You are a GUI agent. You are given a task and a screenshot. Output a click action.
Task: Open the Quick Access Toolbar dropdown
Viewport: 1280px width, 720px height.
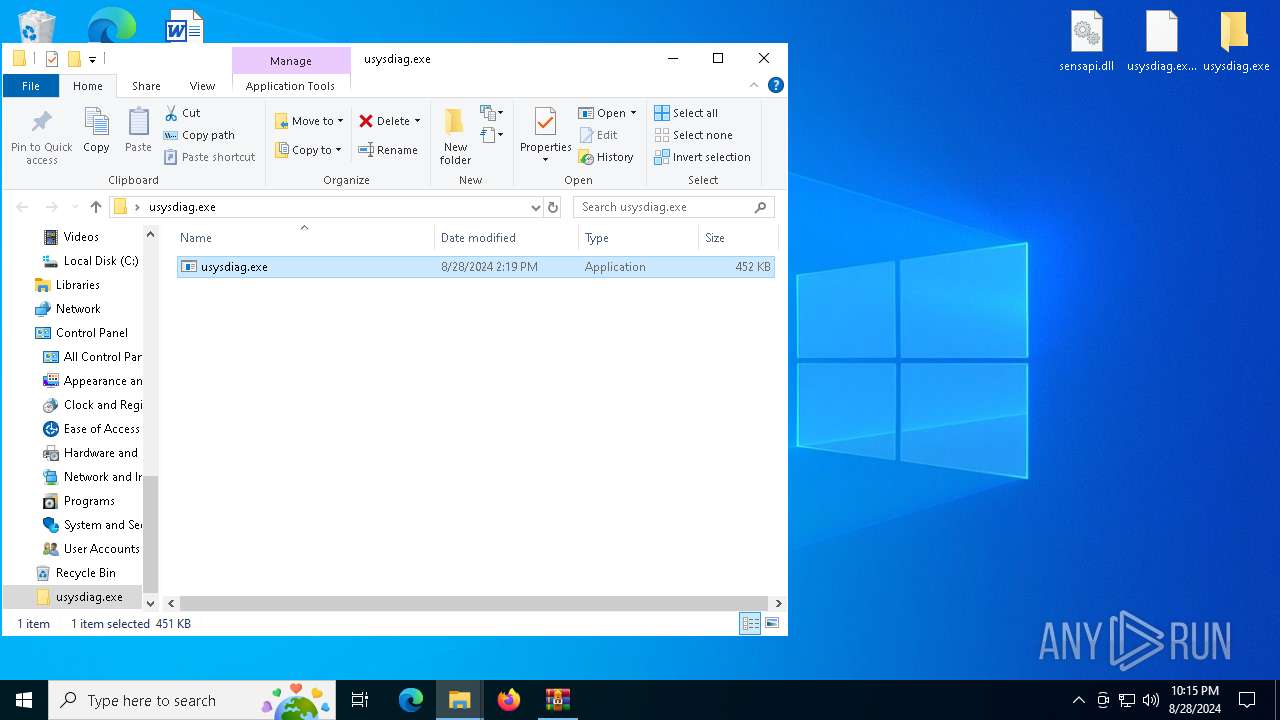click(x=92, y=60)
